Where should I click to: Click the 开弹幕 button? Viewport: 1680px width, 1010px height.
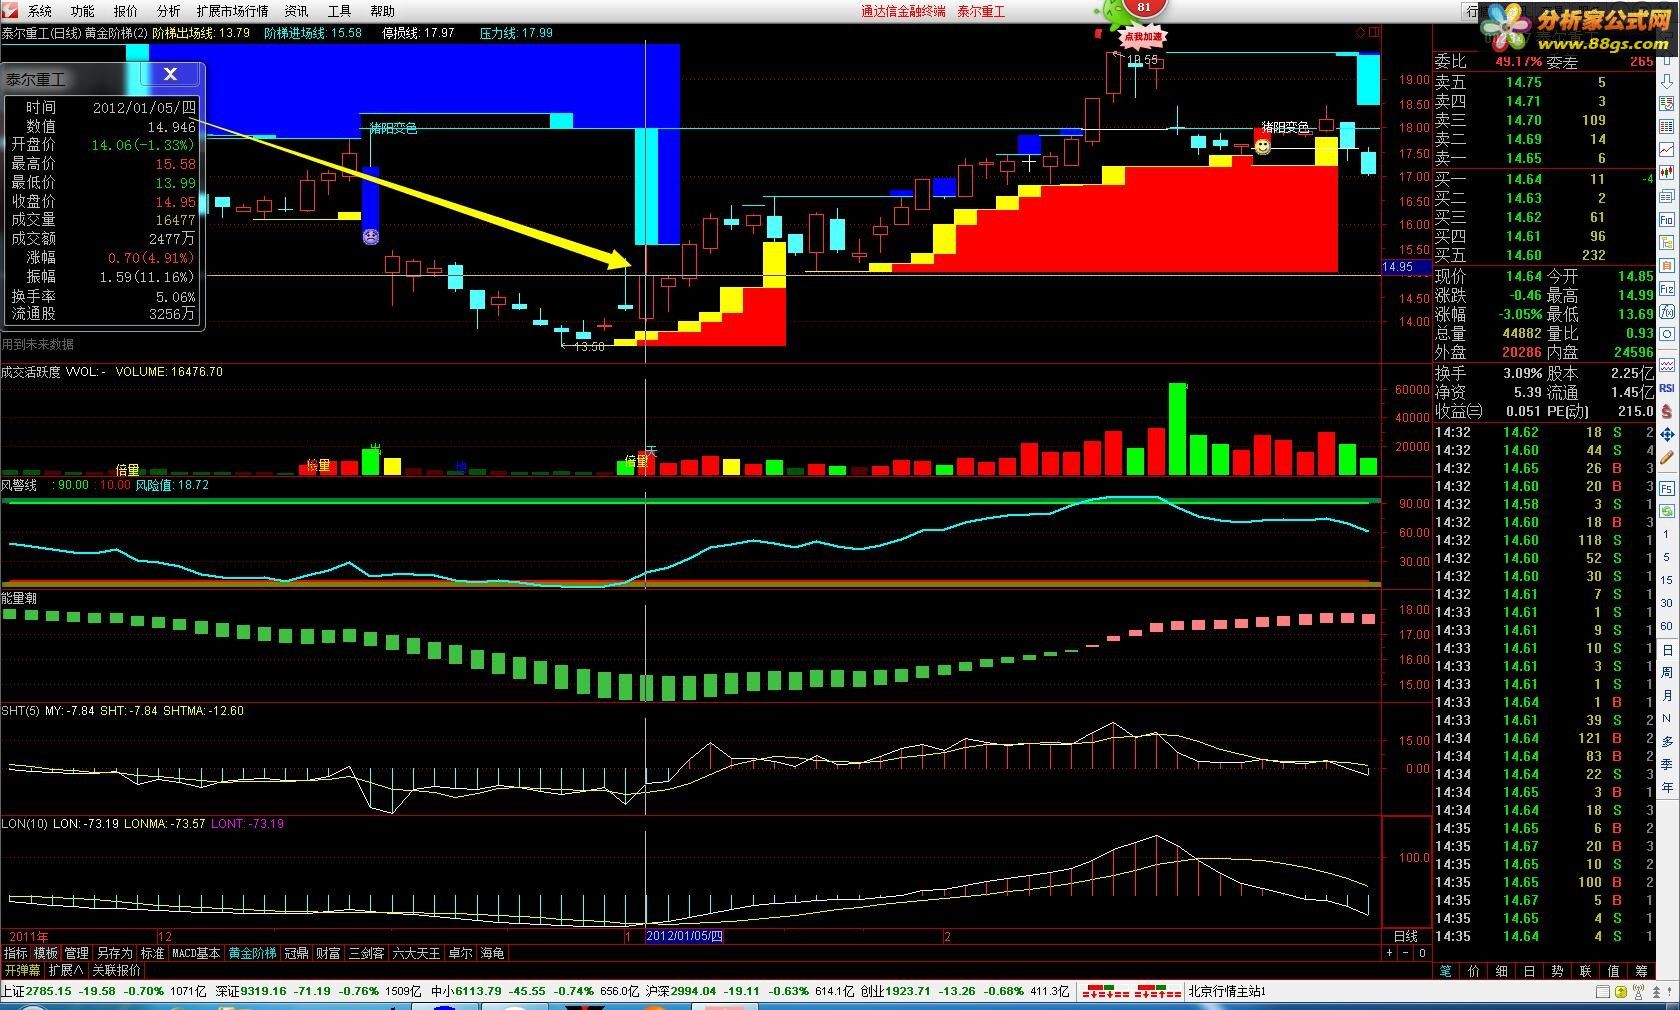pyautogui.click(x=22, y=970)
